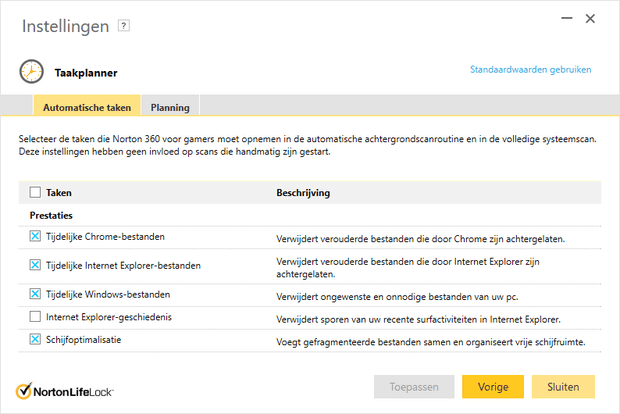The width and height of the screenshot is (620, 414).
Task: Uncheck Tijdelijke Windows-bestanden checkbox
Action: [x=35, y=294]
